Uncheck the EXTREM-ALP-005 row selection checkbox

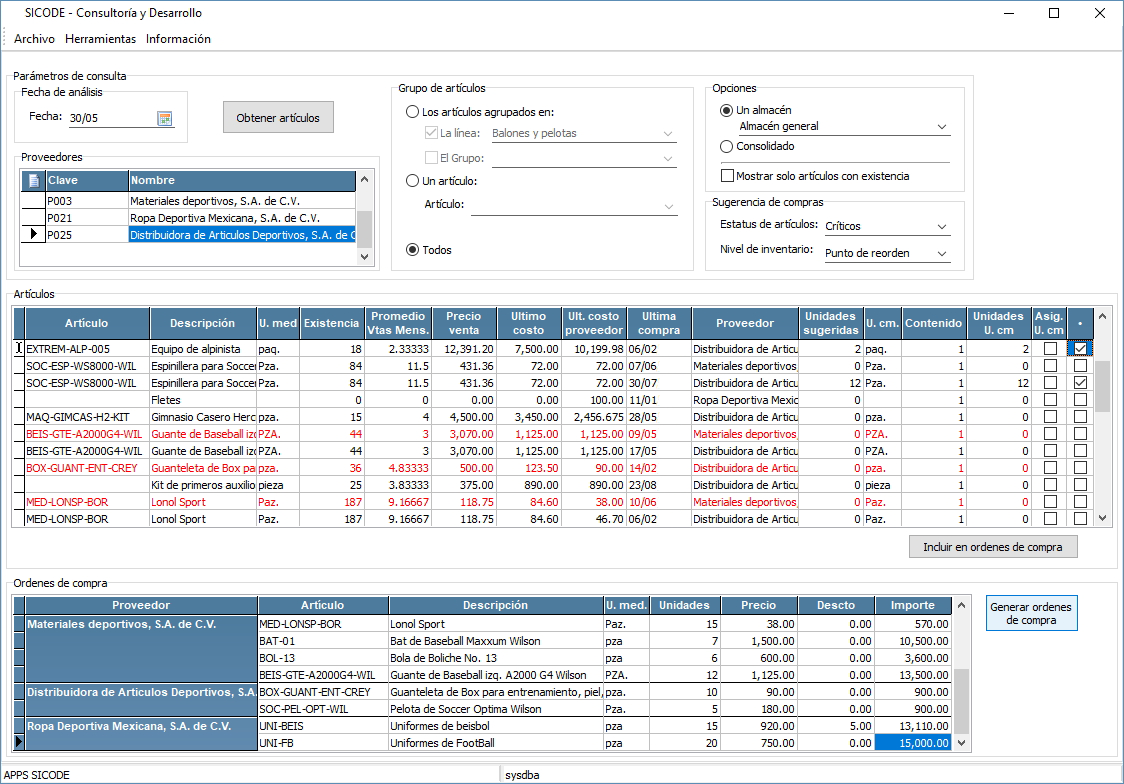click(1080, 349)
